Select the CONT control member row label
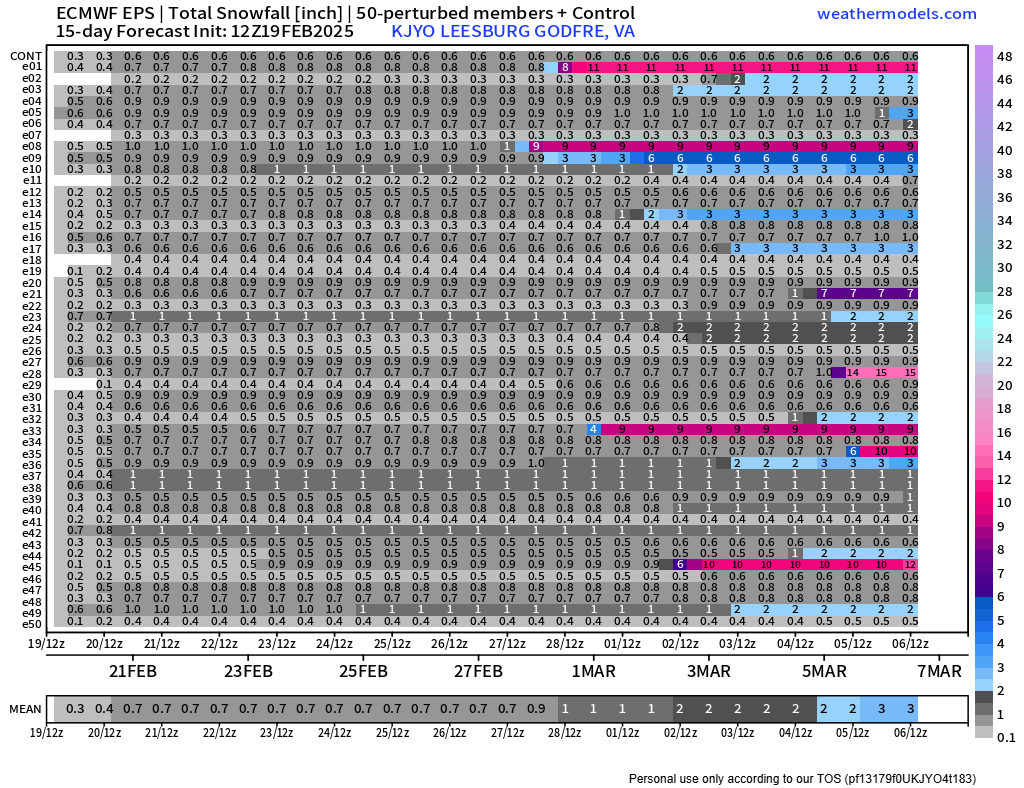 pos(27,56)
